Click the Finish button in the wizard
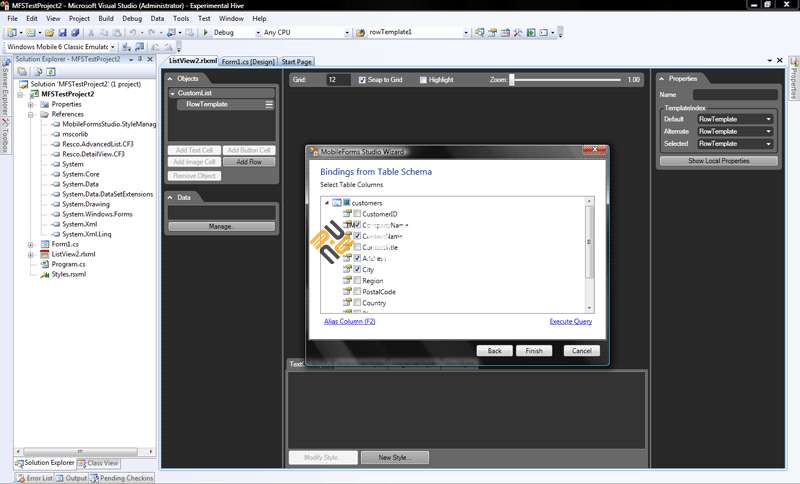This screenshot has height=484, width=800. (x=534, y=351)
